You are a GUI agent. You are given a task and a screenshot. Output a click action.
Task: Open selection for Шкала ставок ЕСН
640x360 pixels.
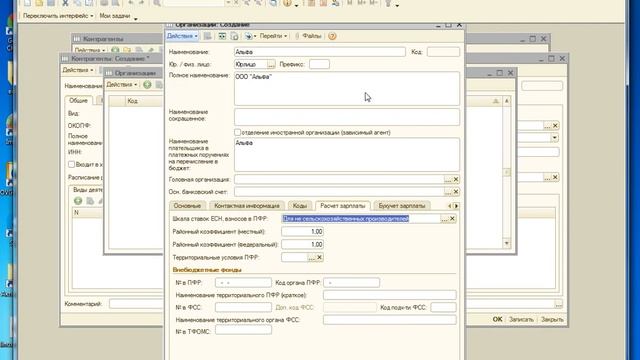pyautogui.click(x=444, y=219)
